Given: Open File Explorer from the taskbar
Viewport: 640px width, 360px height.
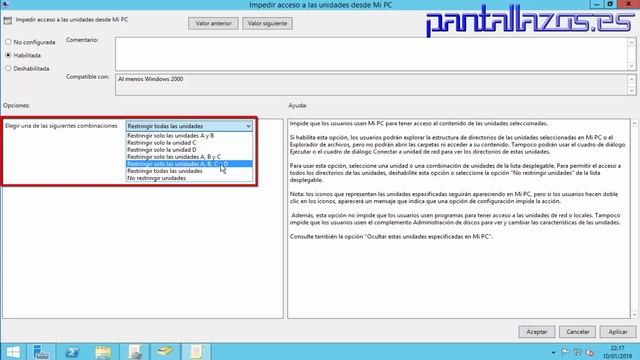Looking at the screenshot, I should point(103,352).
